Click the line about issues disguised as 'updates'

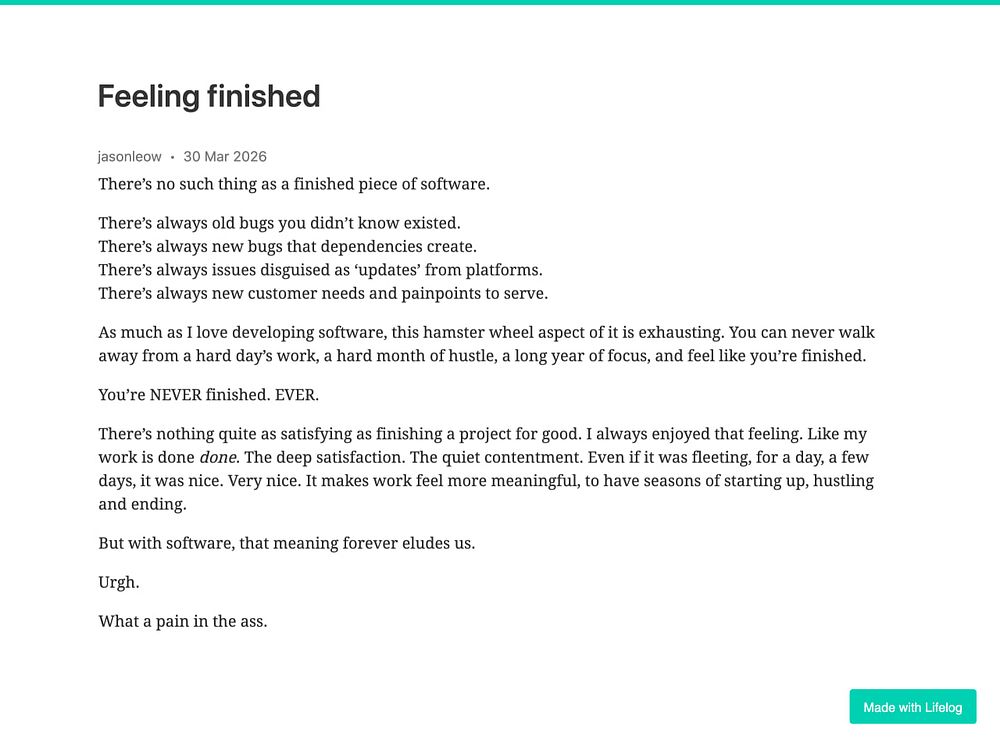coord(320,270)
